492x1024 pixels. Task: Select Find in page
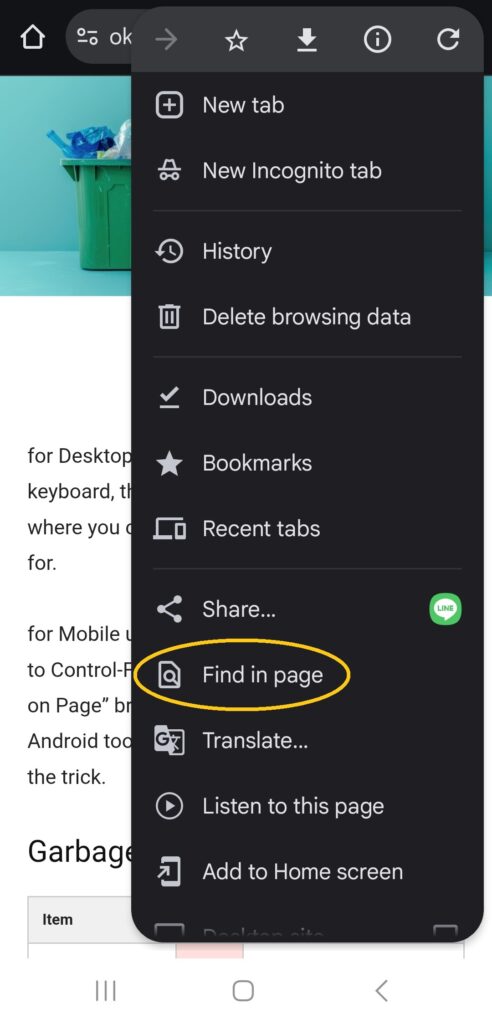pyautogui.click(x=307, y=675)
